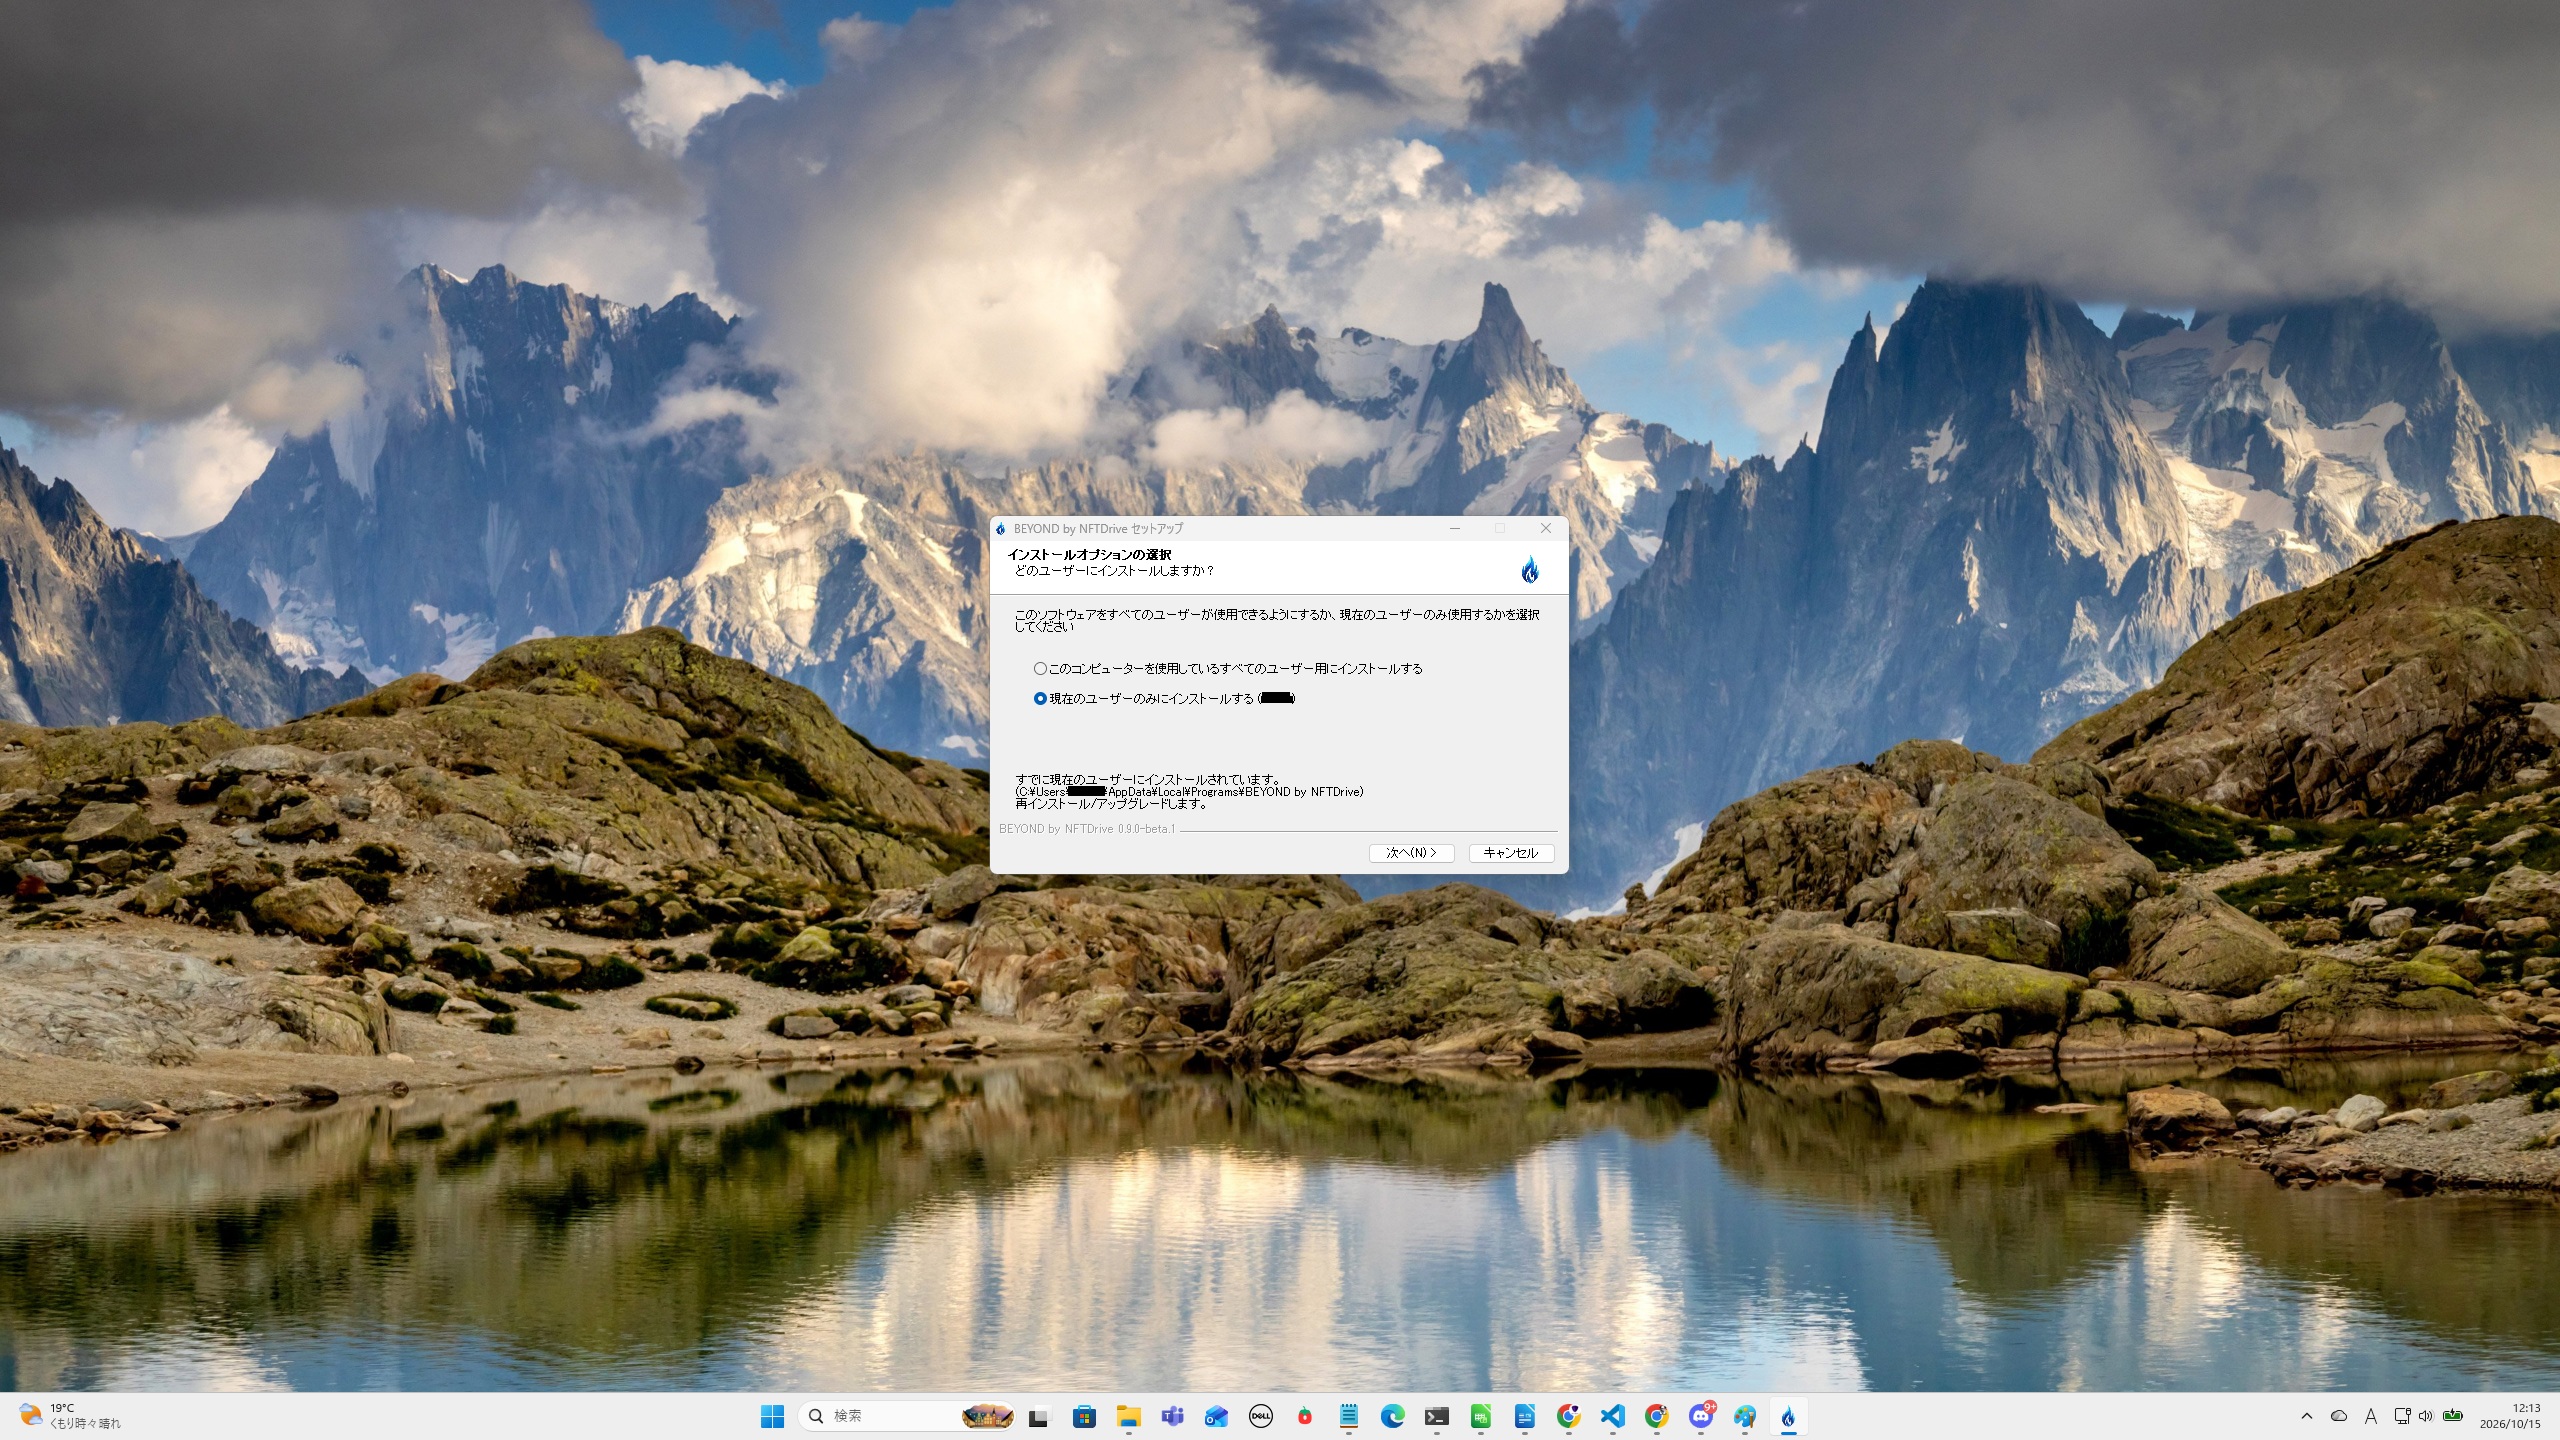Click the BEYOND installer flame icon in the taskbar

[x=1788, y=1416]
